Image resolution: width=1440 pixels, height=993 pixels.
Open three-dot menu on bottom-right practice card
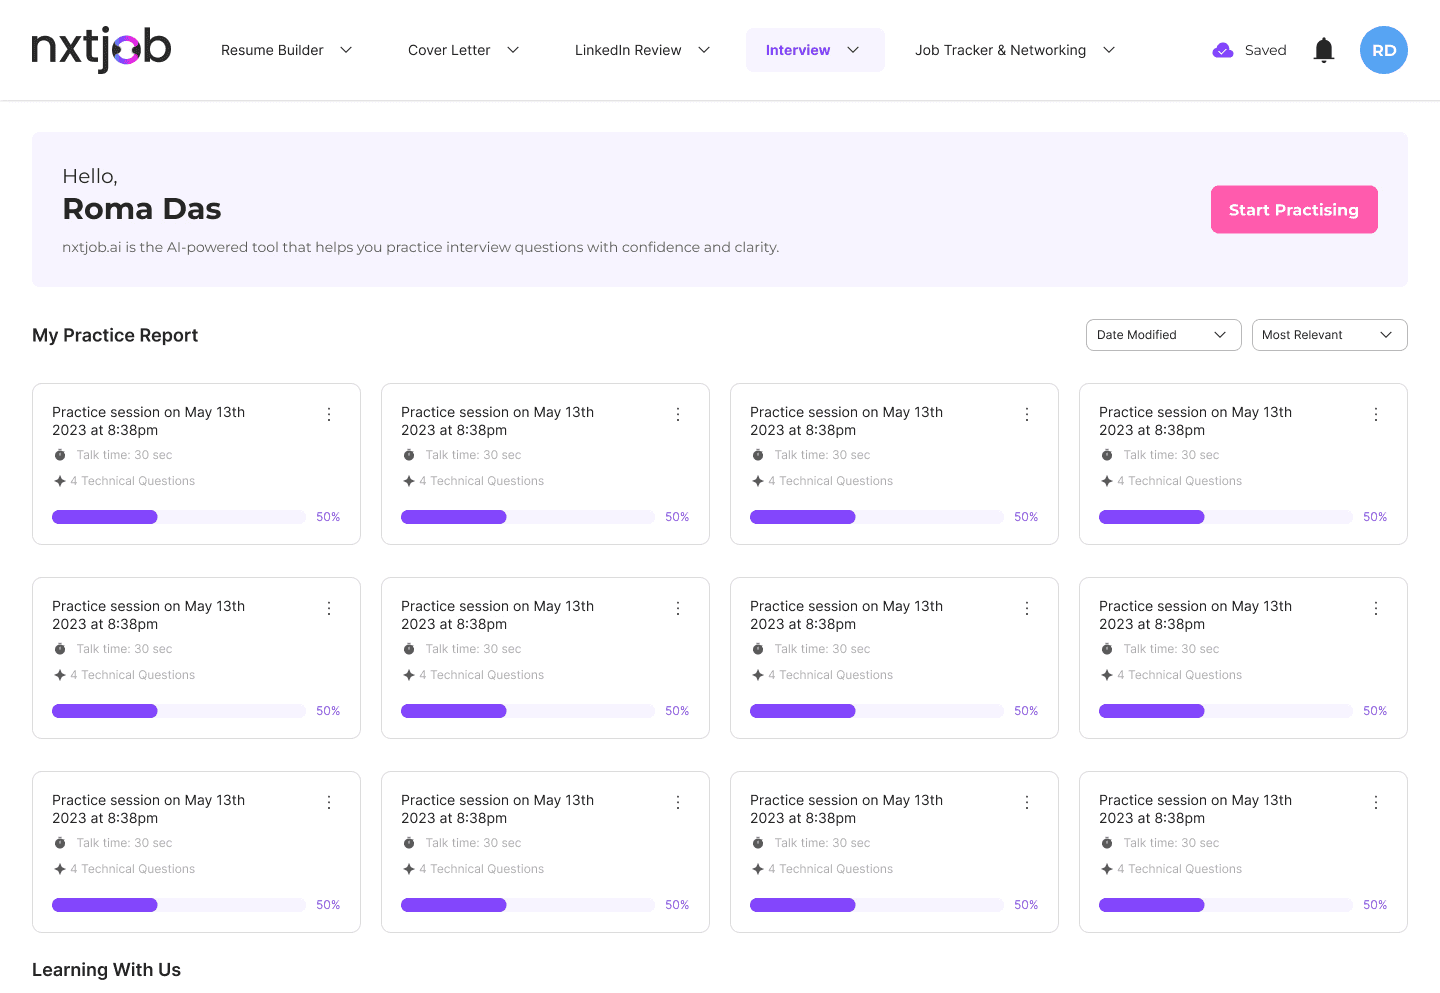1376,802
